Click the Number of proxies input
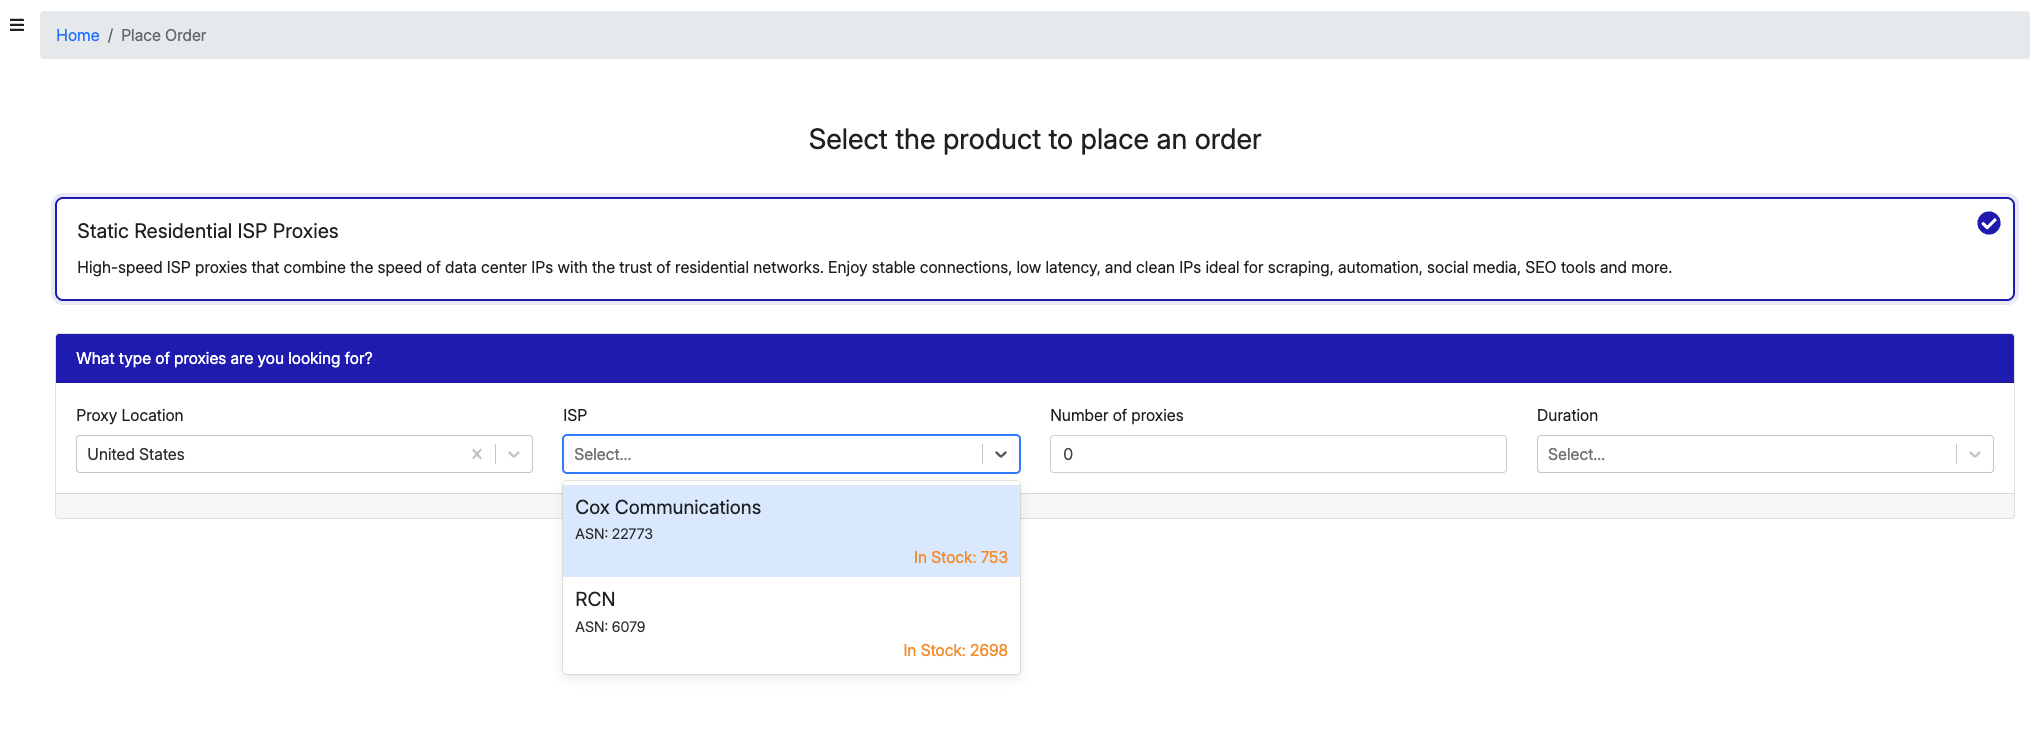Viewport: 2041px width, 732px height. coord(1277,454)
